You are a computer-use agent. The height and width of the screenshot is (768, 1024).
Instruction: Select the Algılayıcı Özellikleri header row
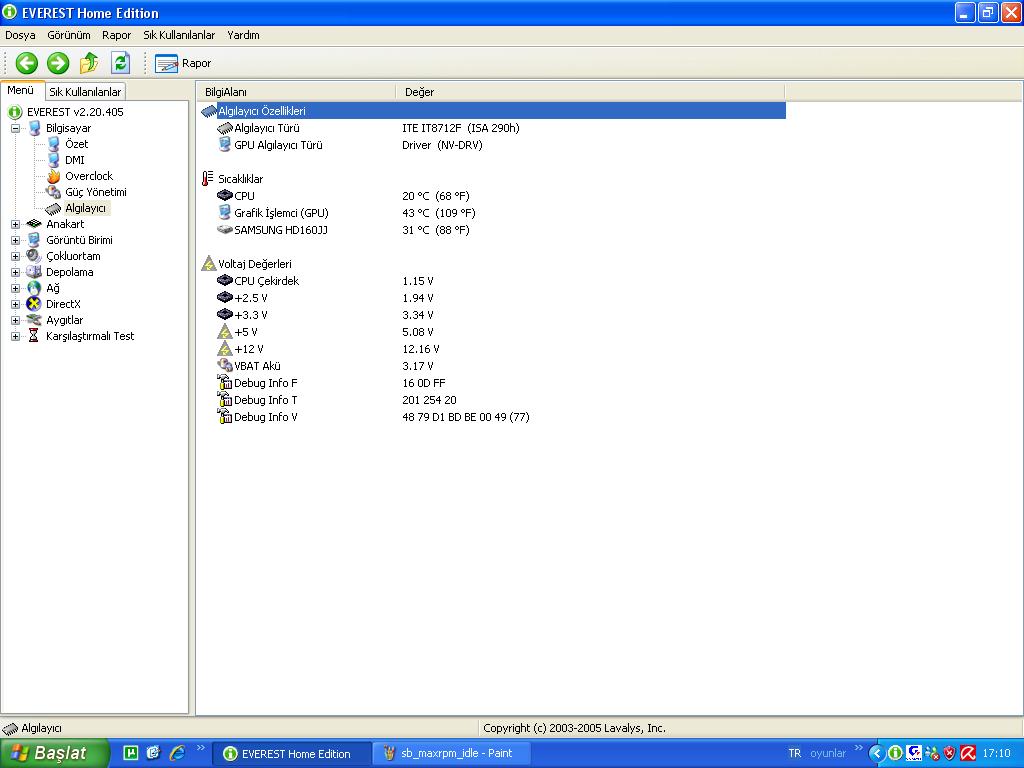(x=492, y=111)
